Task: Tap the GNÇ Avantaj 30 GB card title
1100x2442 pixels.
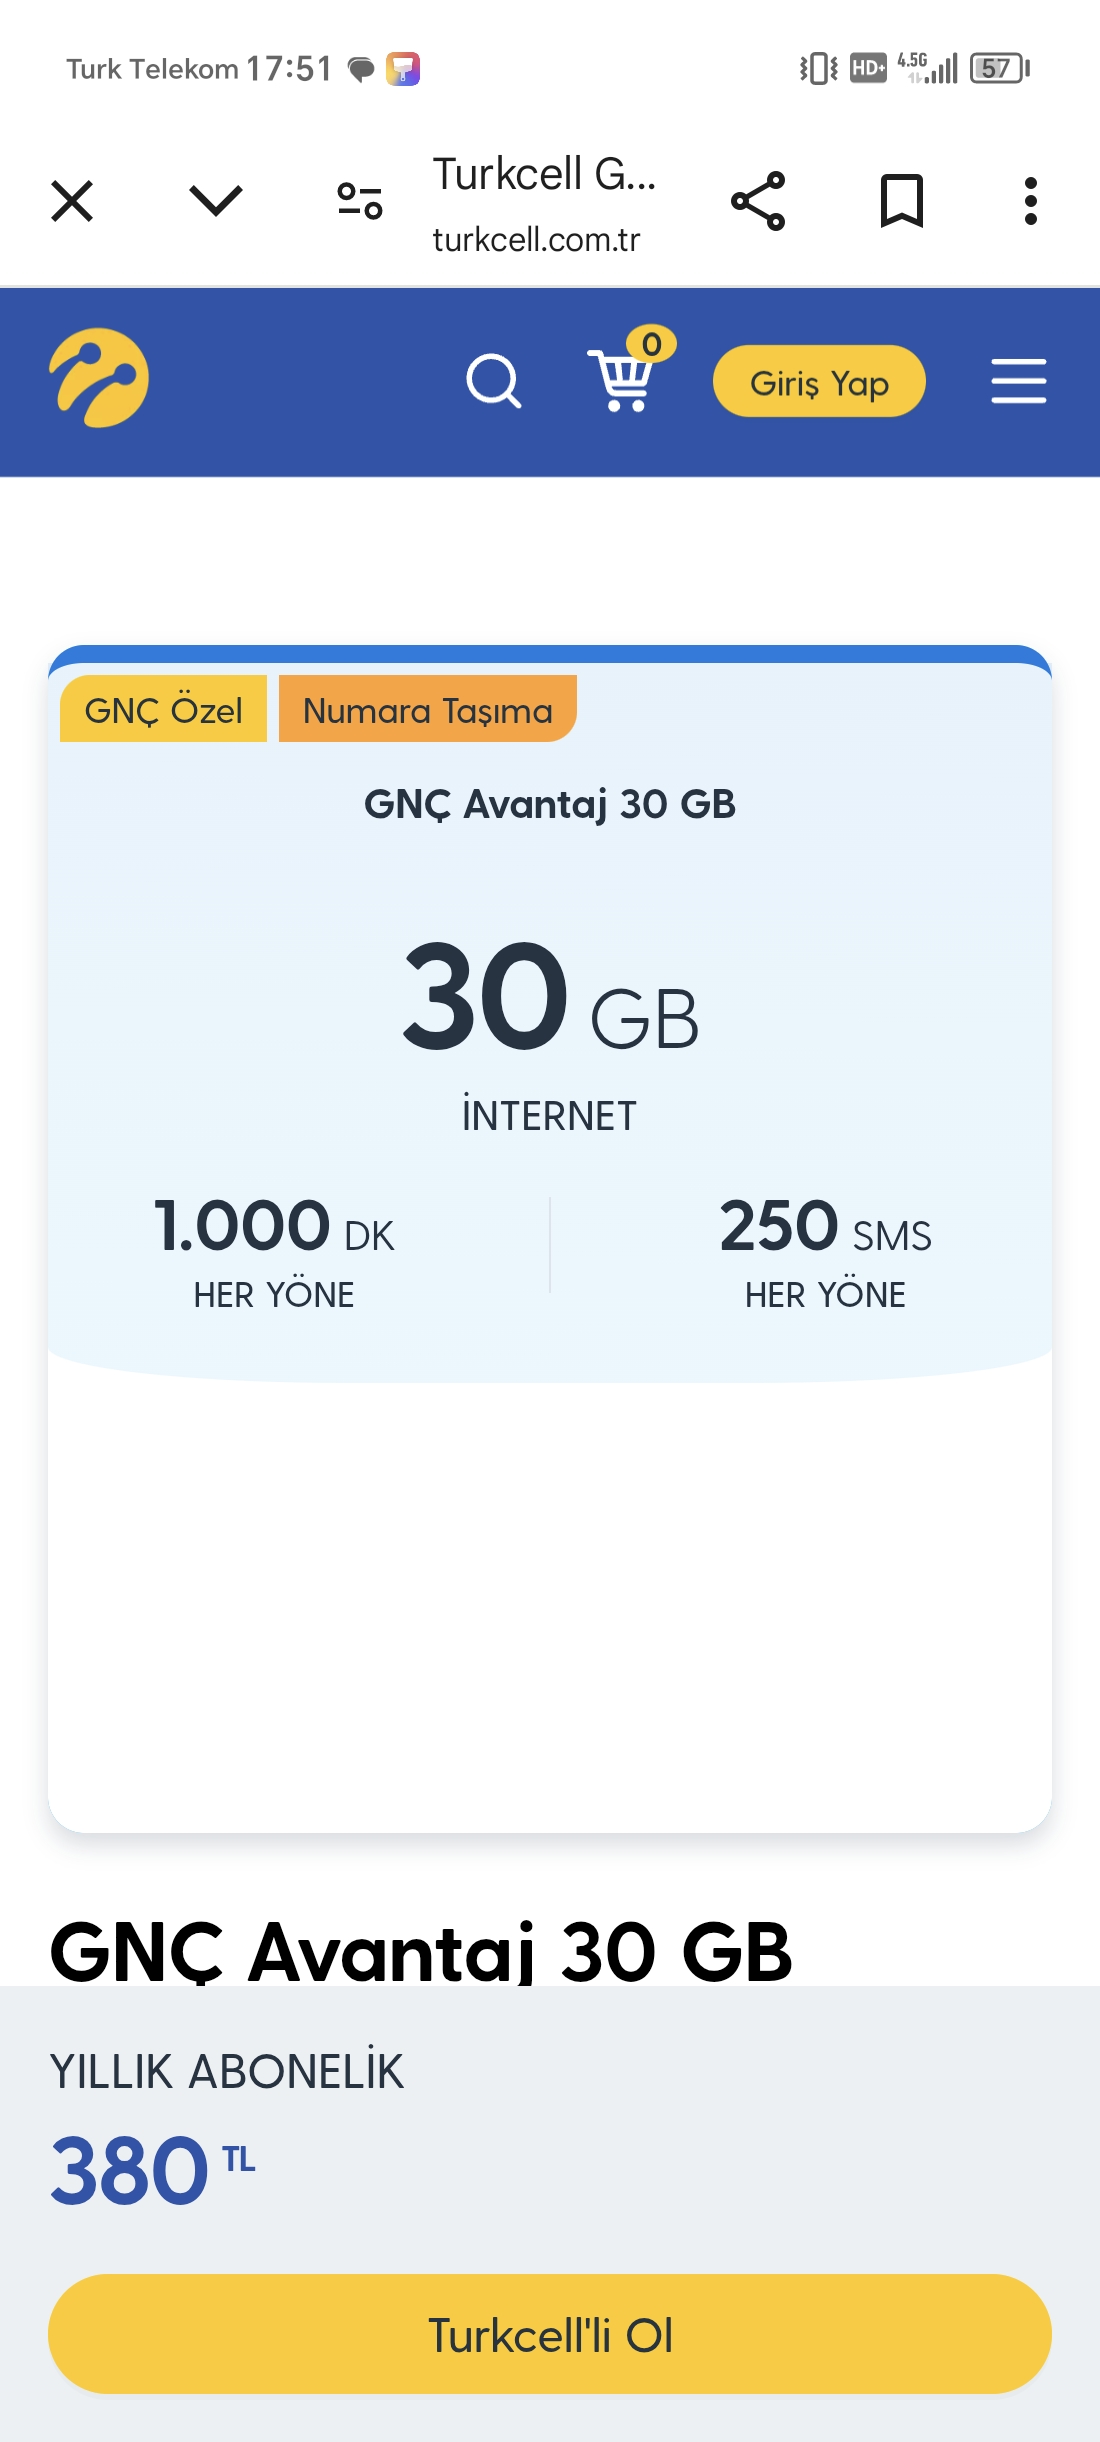Action: coord(550,804)
